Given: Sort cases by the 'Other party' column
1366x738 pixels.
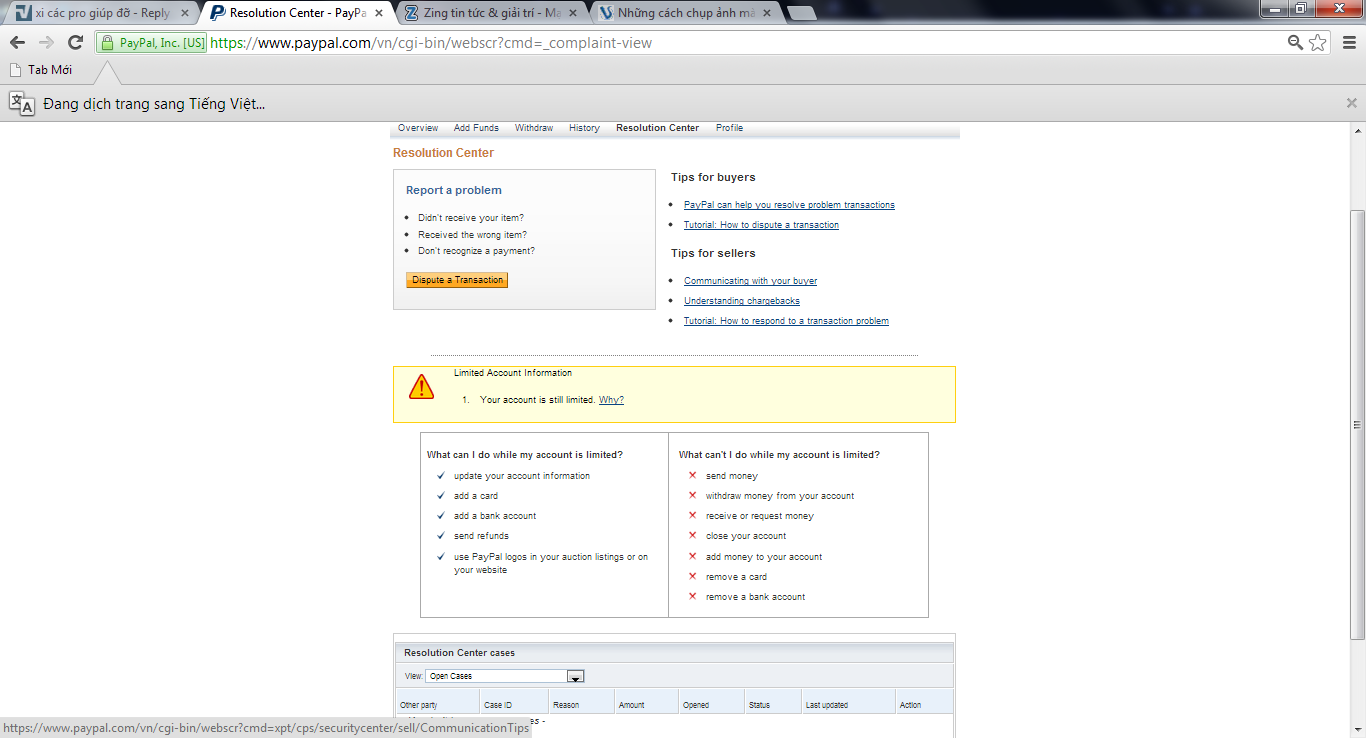Looking at the screenshot, I should pyautogui.click(x=419, y=705).
